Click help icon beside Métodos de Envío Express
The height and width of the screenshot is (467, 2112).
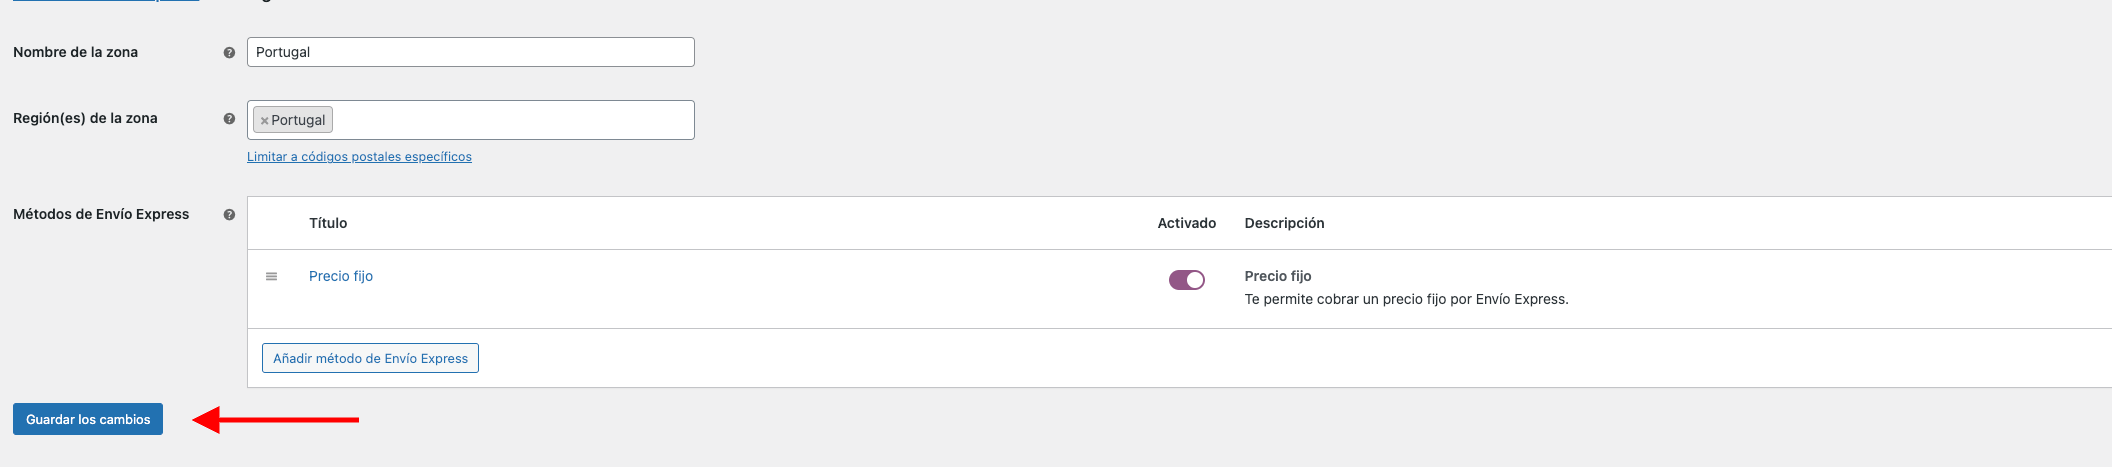[x=229, y=215]
